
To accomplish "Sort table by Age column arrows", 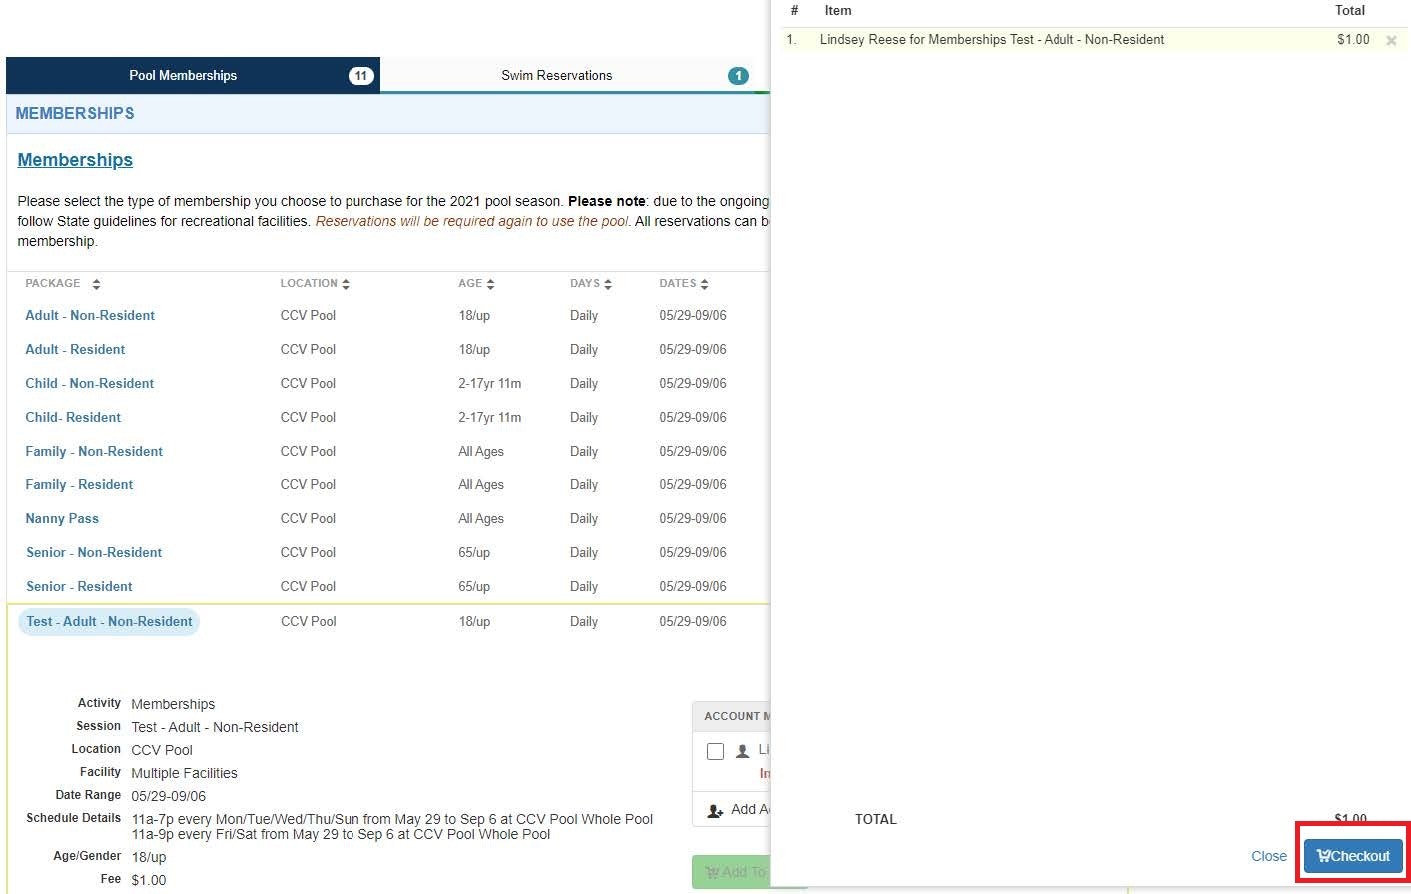I will pyautogui.click(x=490, y=285).
